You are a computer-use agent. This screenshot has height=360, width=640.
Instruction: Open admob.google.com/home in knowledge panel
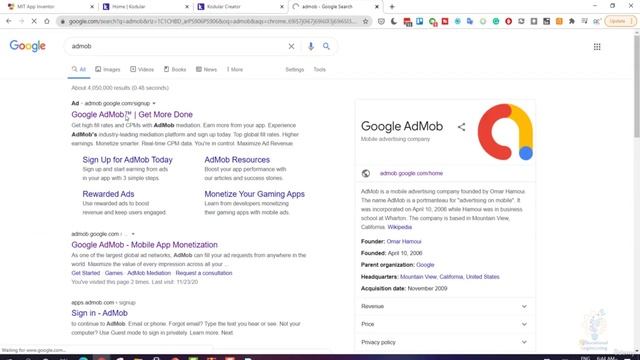[411, 173]
